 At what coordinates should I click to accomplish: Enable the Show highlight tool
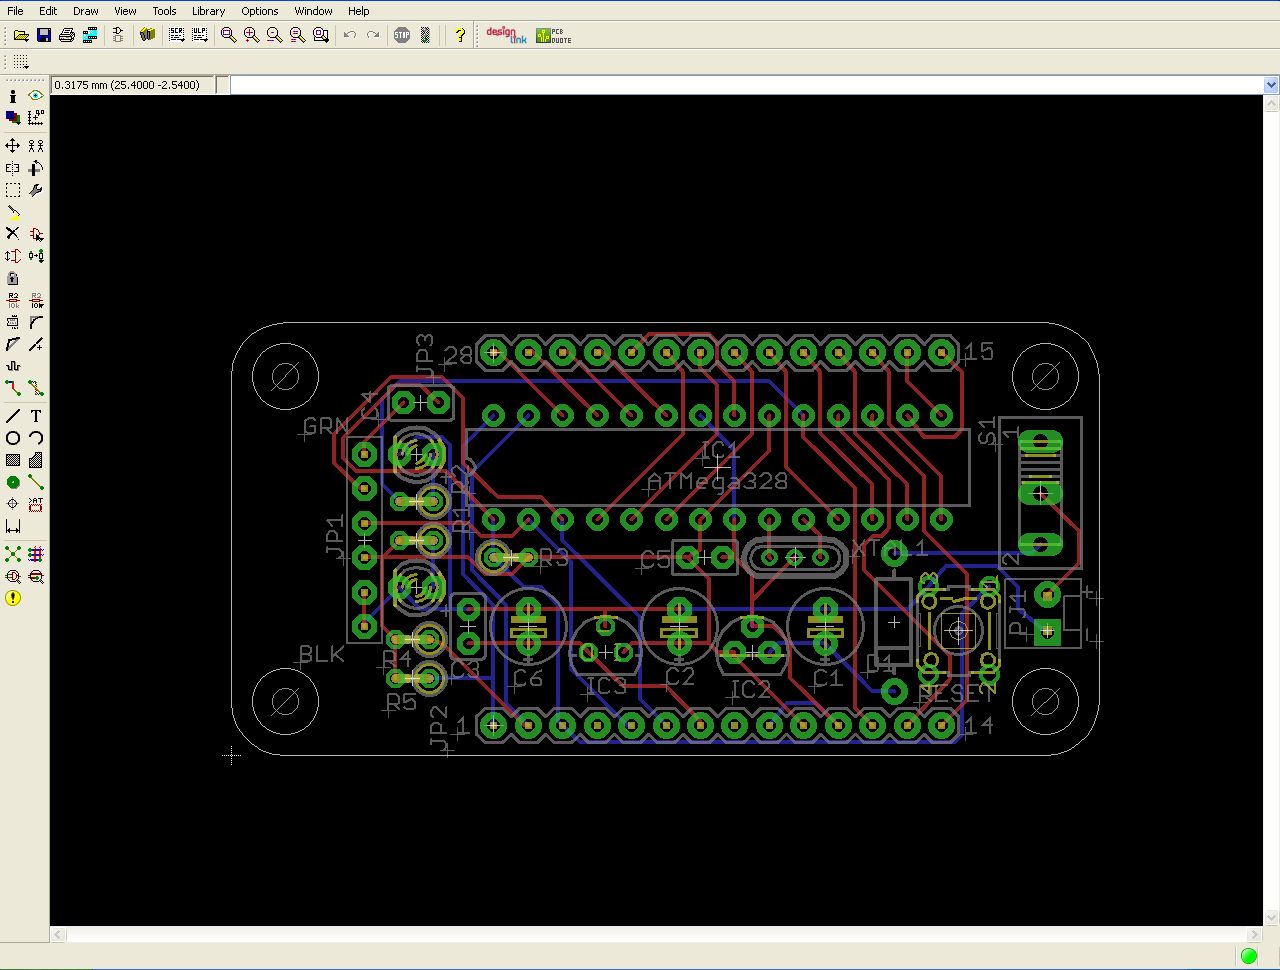[x=35, y=96]
